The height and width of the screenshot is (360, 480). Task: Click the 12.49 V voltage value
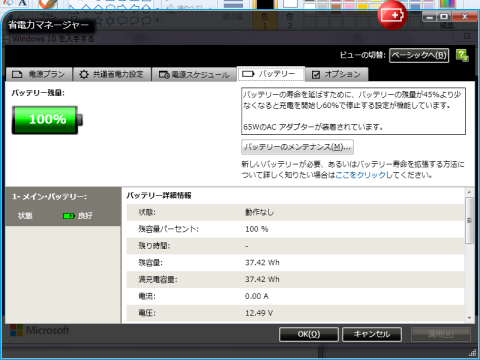tap(259, 313)
